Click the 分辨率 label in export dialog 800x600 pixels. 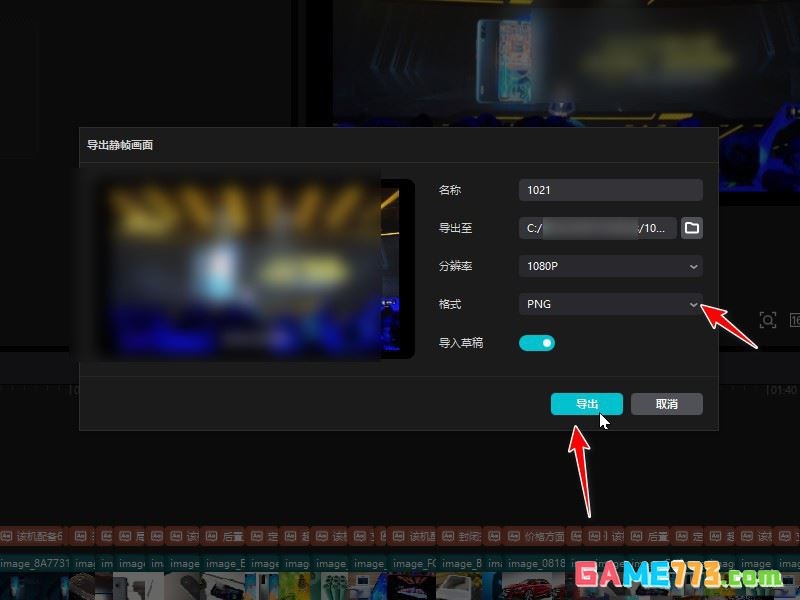[x=455, y=266]
